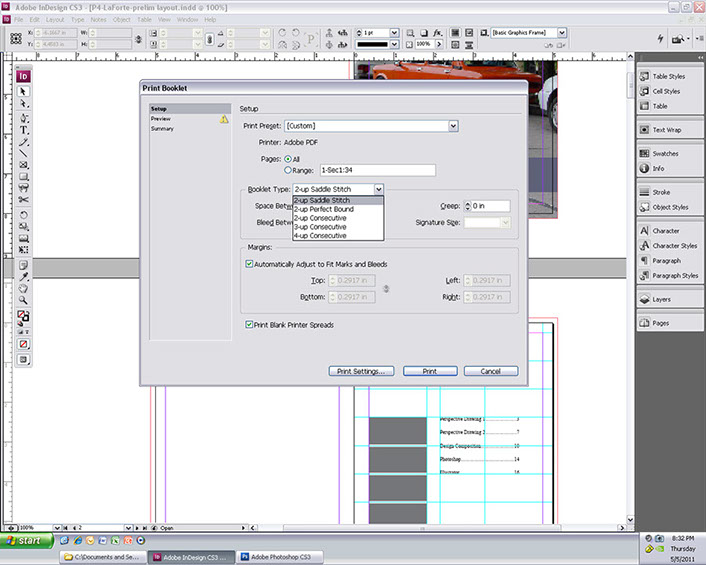Screen dimensions: 706x565
Task: Open the Layout menu
Action: pyautogui.click(x=55, y=20)
